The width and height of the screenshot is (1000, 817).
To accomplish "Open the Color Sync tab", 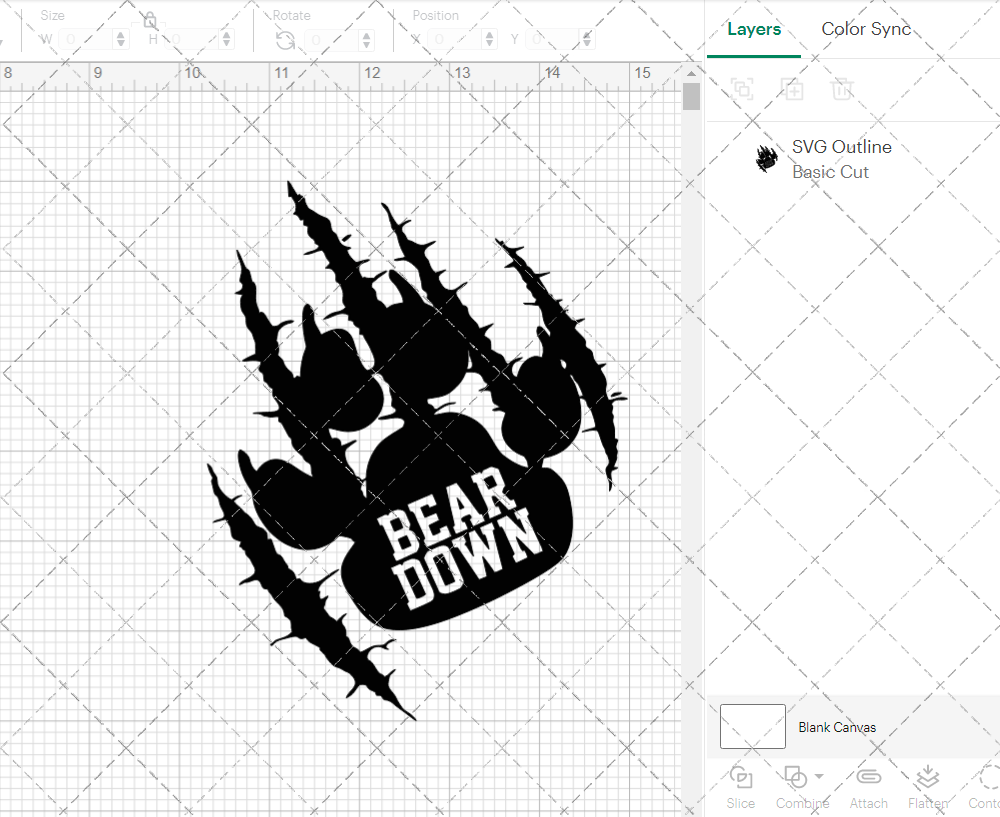I will pyautogui.click(x=866, y=29).
